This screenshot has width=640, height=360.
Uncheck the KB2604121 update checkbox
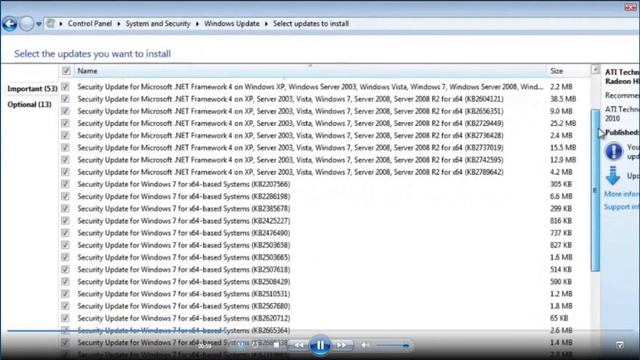pos(65,99)
